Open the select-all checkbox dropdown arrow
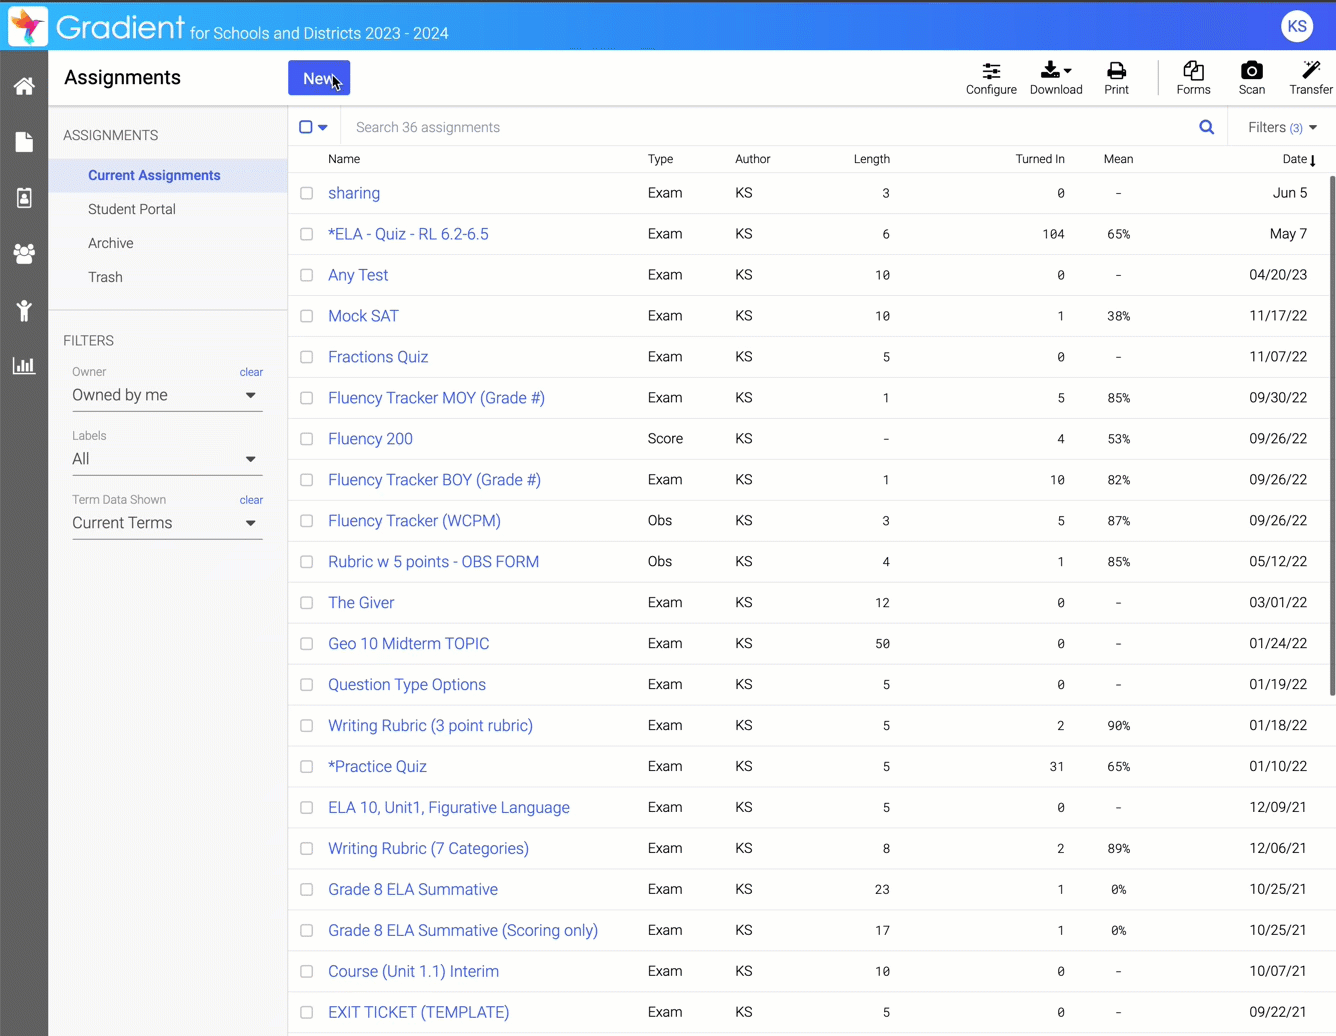Screen dimensions: 1336x1036 (323, 128)
